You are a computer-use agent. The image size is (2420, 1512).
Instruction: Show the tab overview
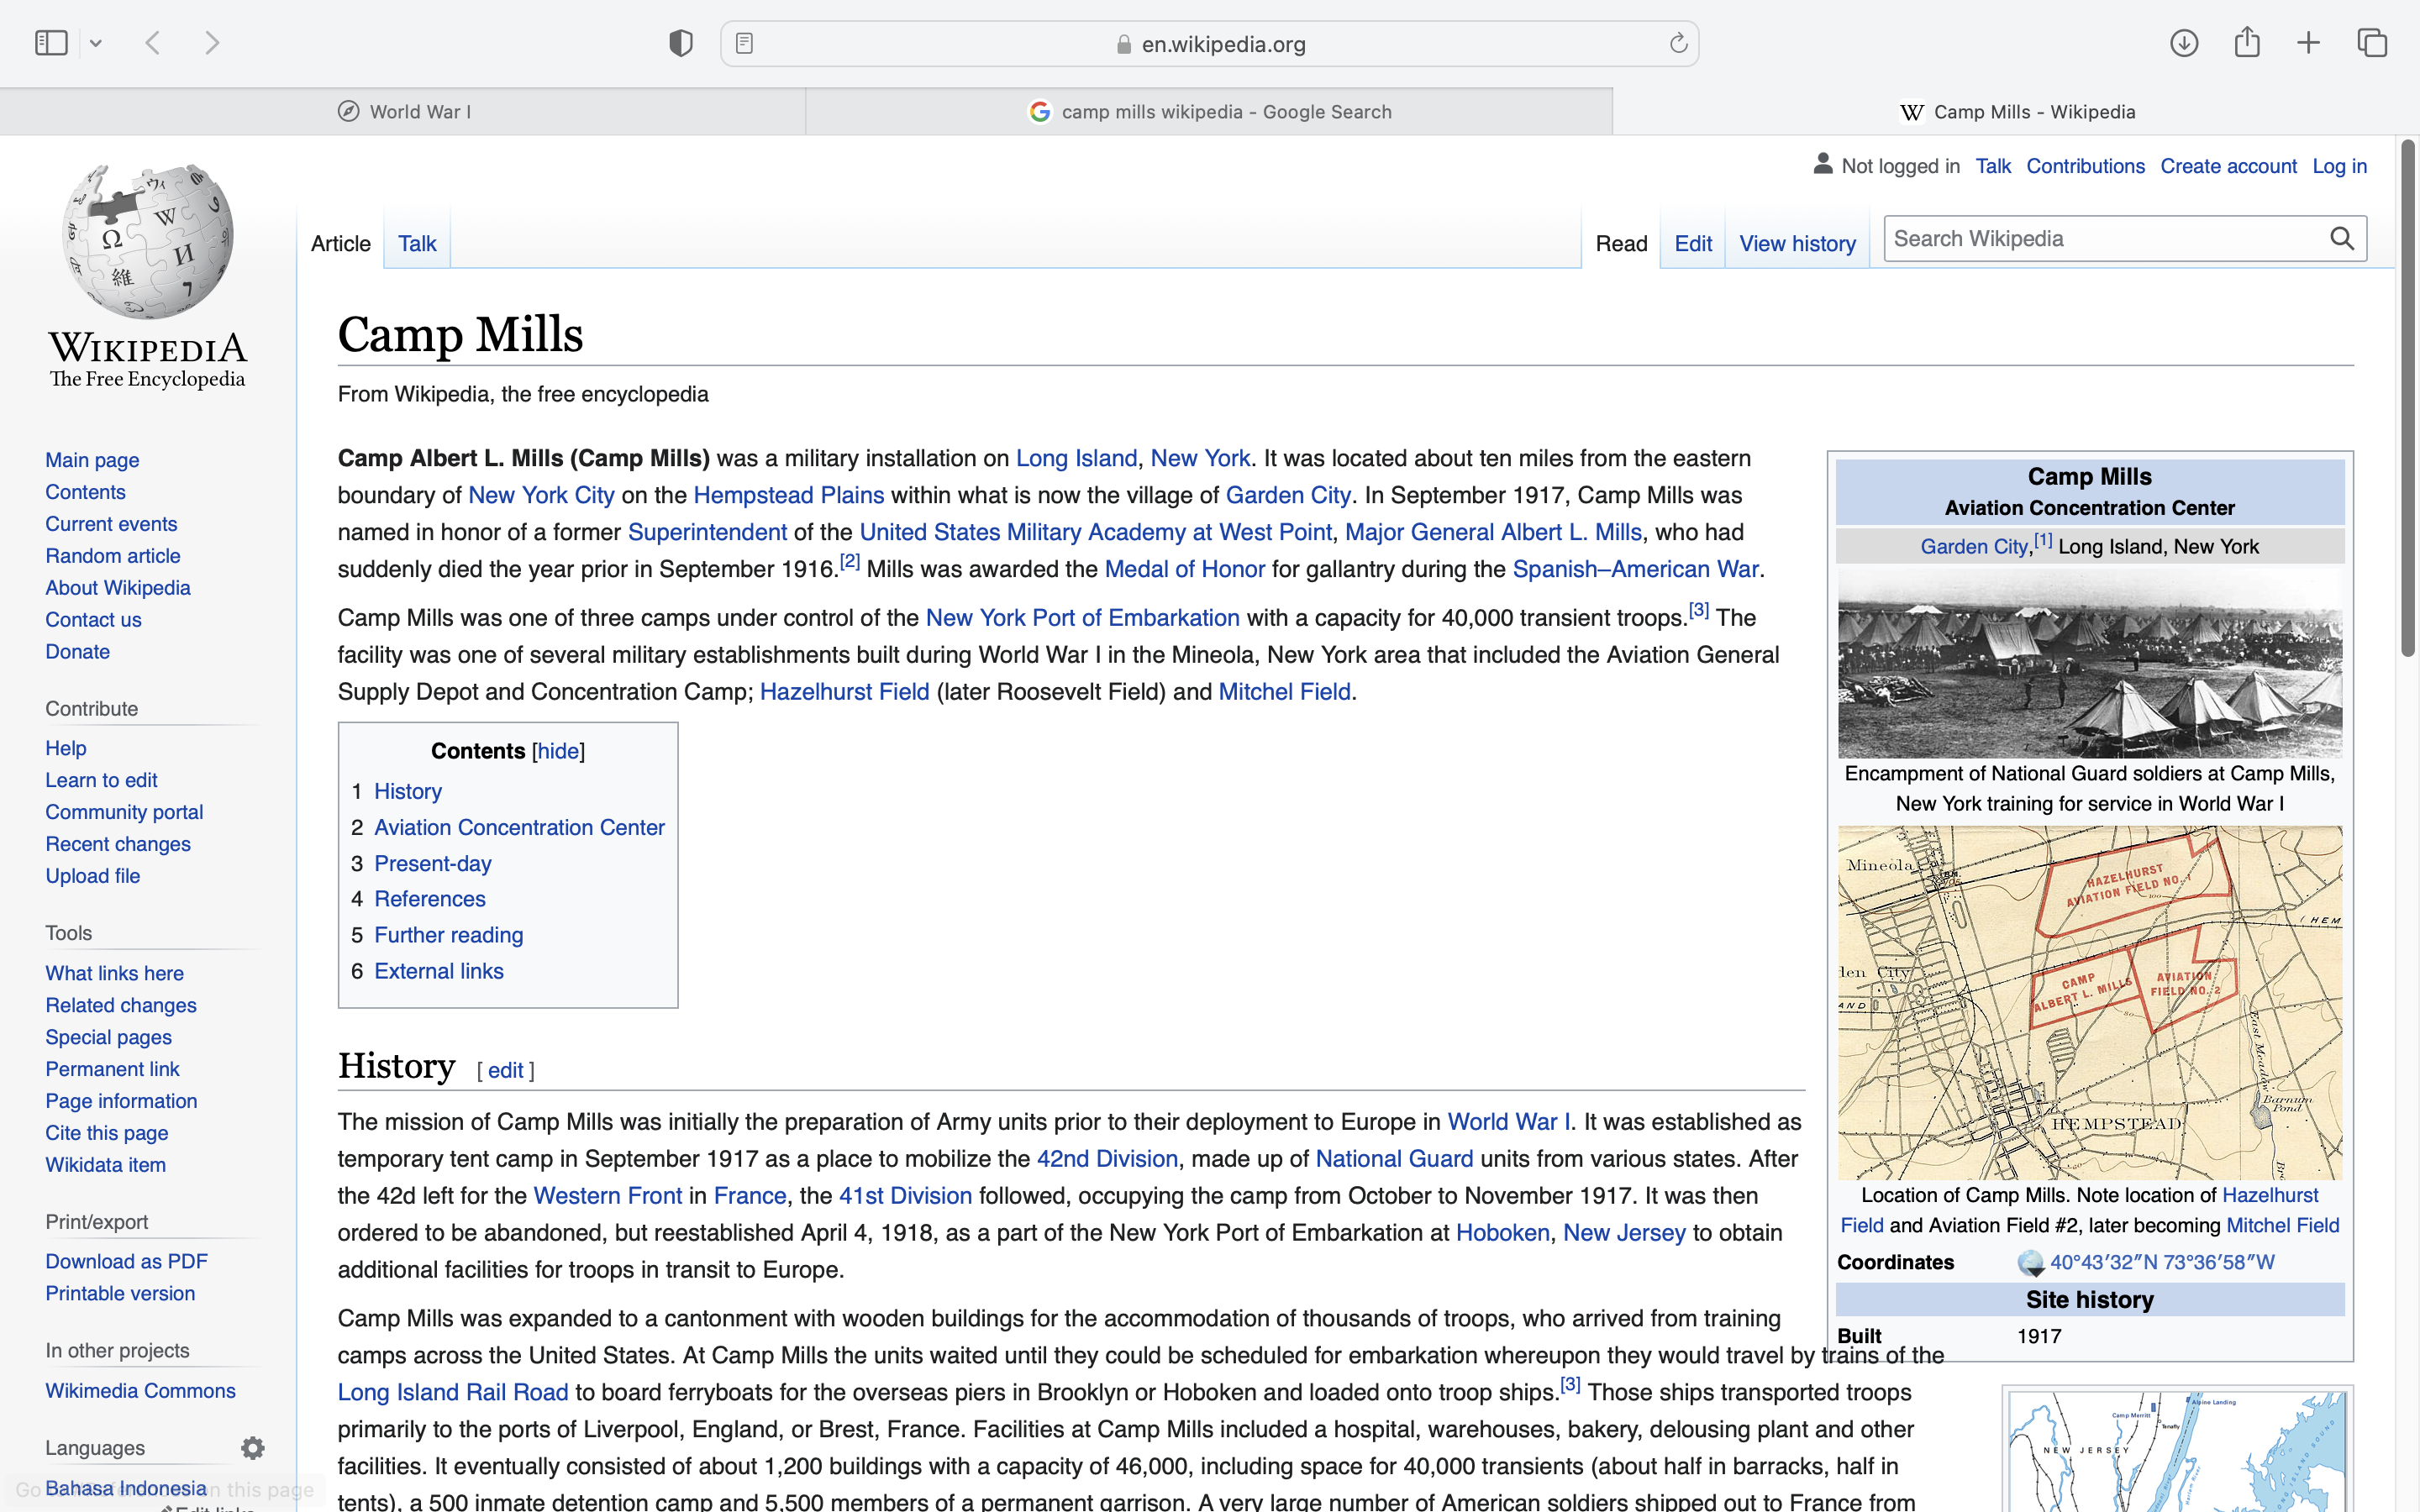(x=2372, y=43)
